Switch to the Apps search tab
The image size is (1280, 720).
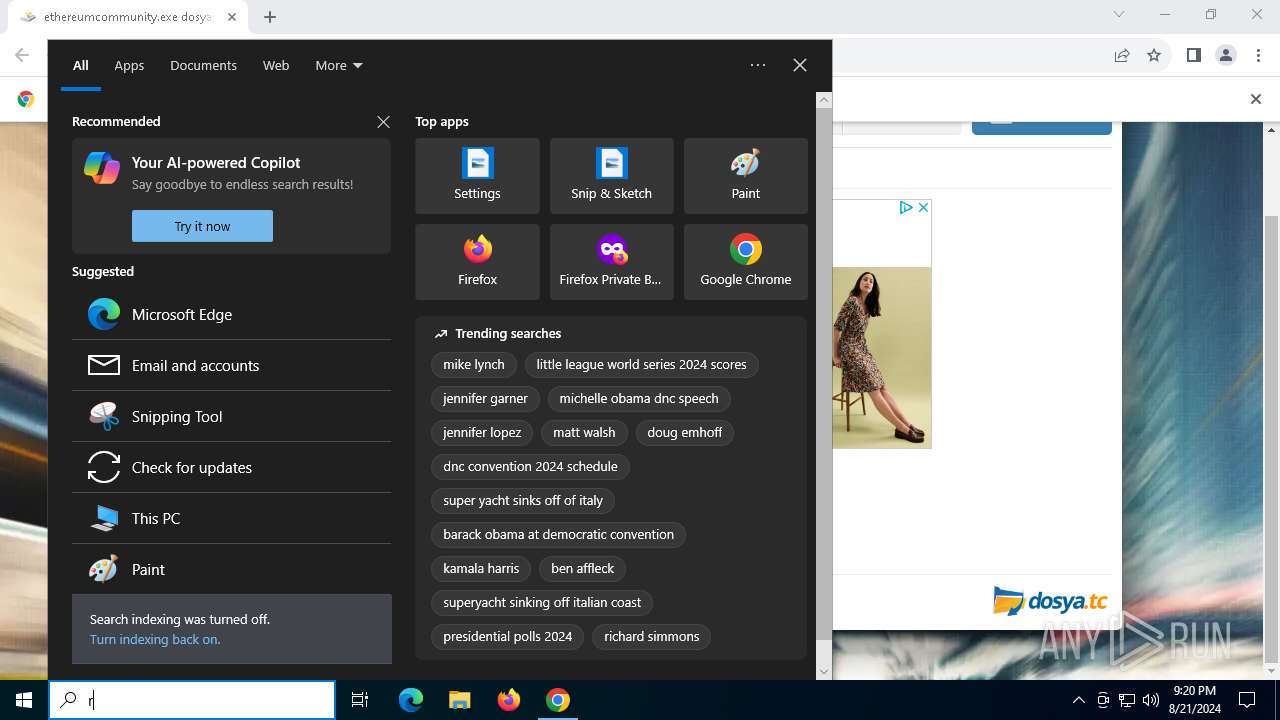click(x=129, y=65)
